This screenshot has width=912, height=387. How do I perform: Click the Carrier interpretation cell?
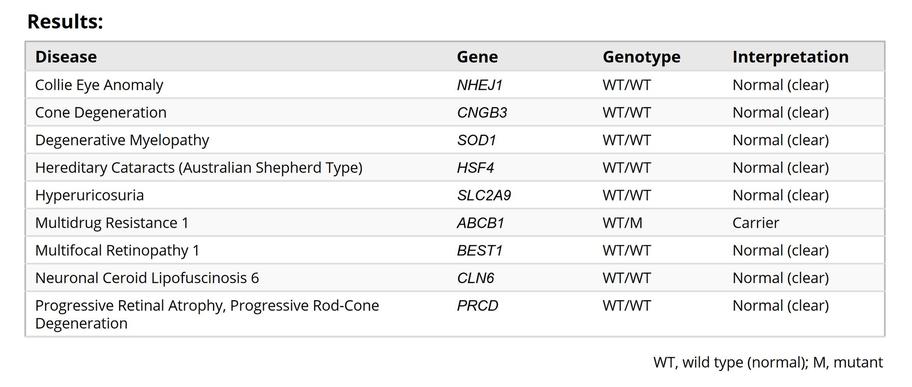(756, 223)
